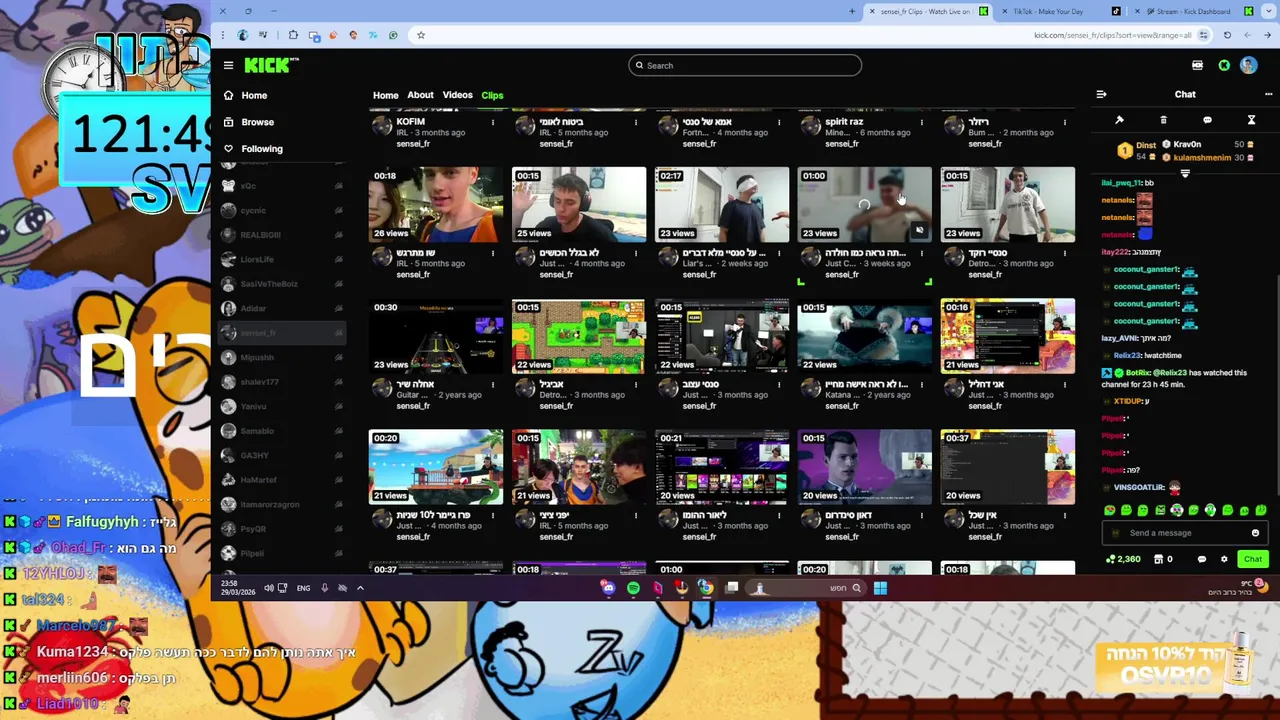1280x720 pixels.
Task: Click the Search field on Kick
Action: tap(745, 65)
